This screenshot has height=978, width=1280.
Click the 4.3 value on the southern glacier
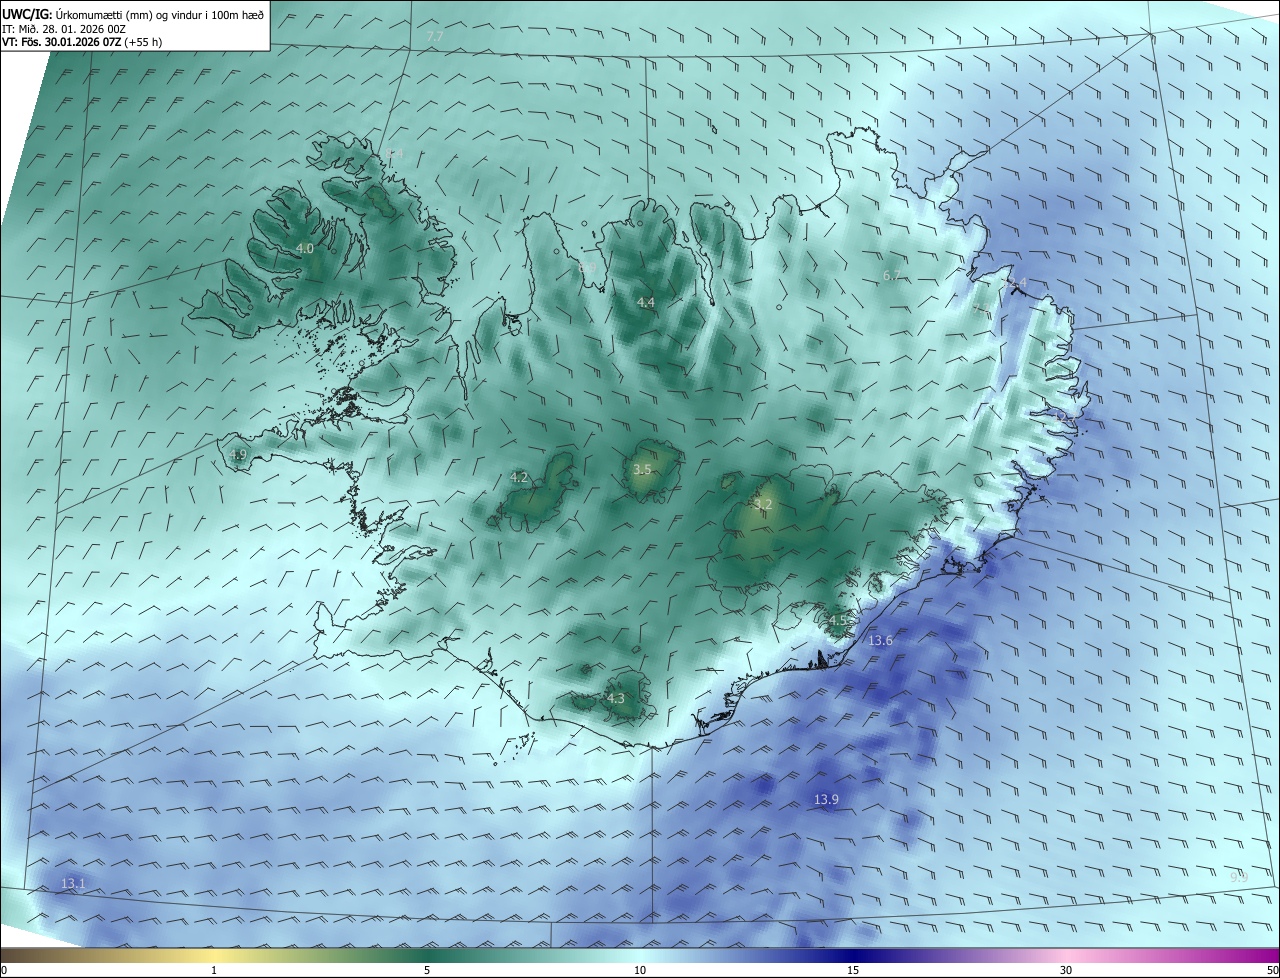[615, 698]
